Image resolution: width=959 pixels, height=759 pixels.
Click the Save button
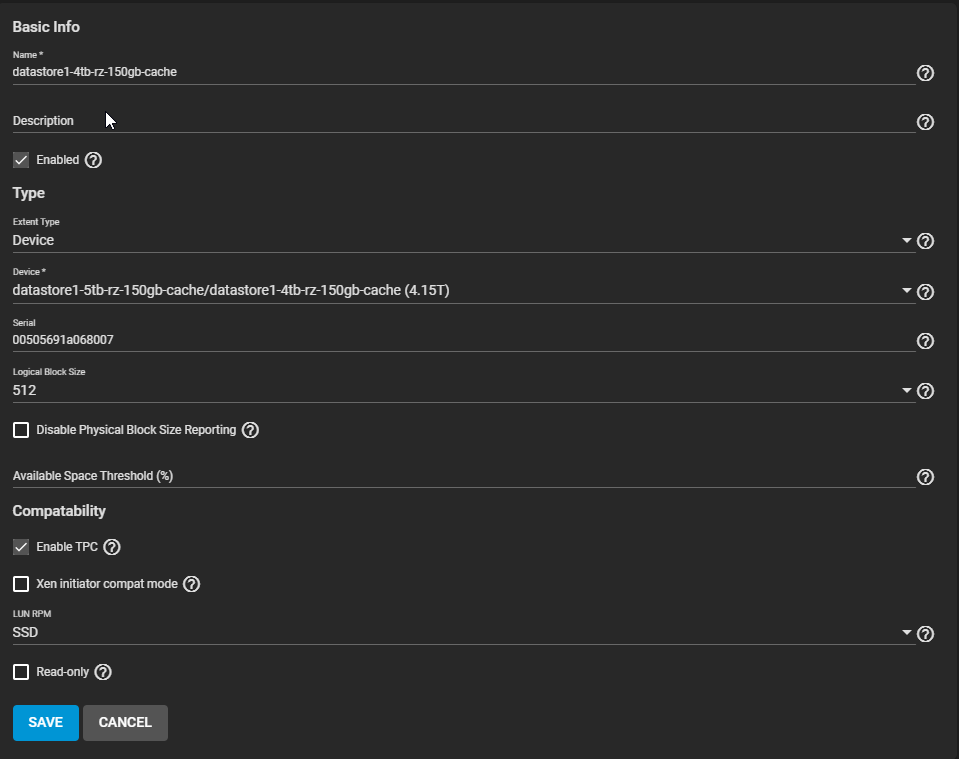(x=45, y=723)
